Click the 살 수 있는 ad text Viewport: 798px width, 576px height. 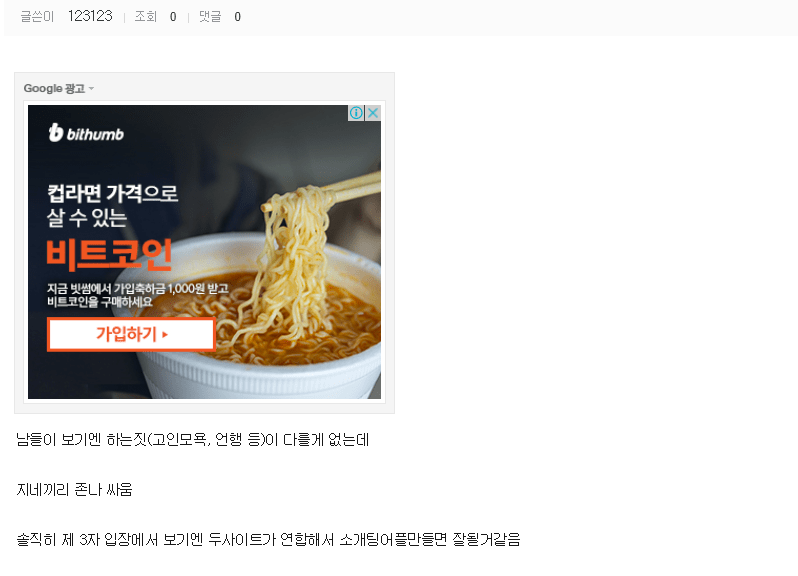[x=87, y=218]
